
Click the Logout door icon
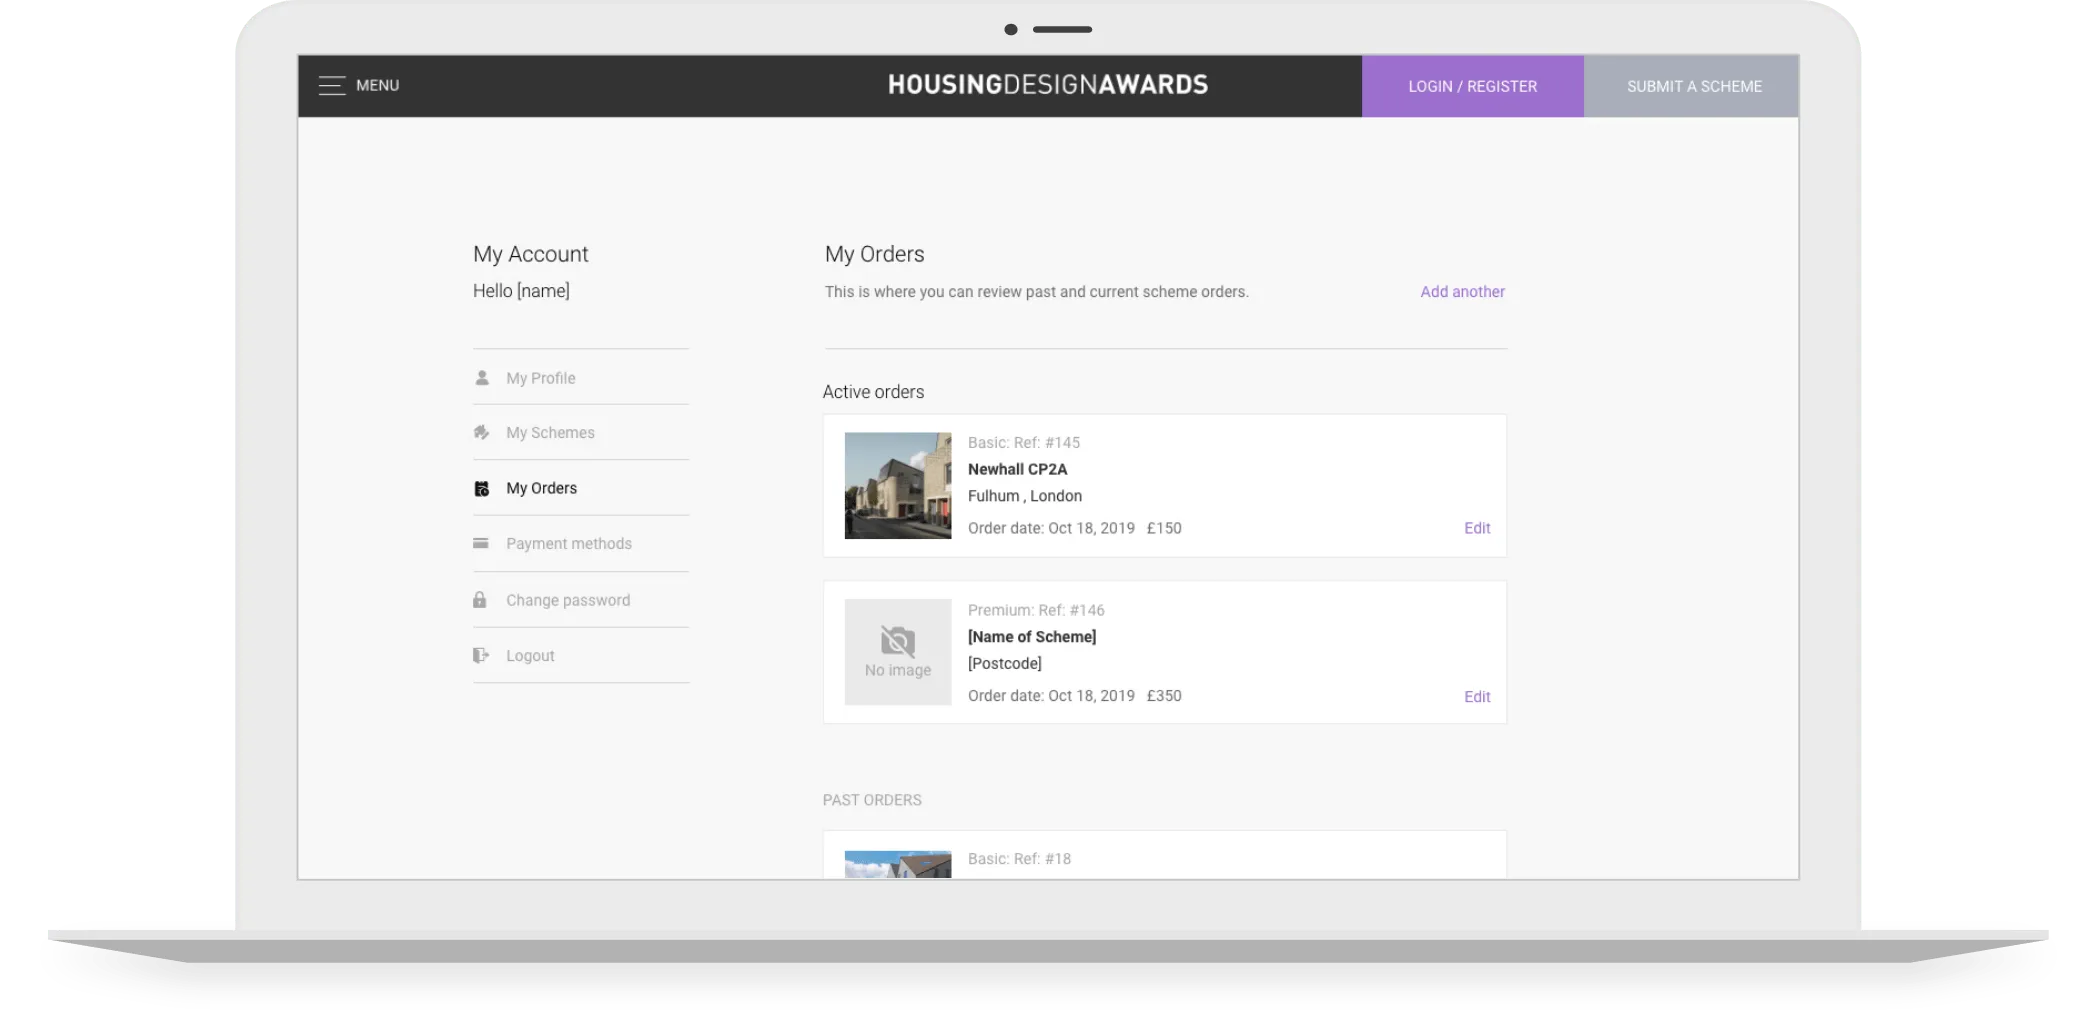(x=481, y=655)
